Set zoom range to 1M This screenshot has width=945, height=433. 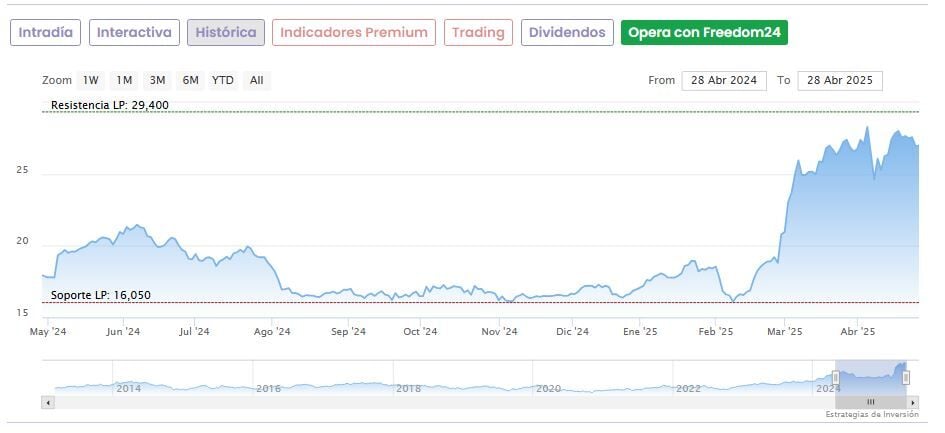[x=124, y=80]
